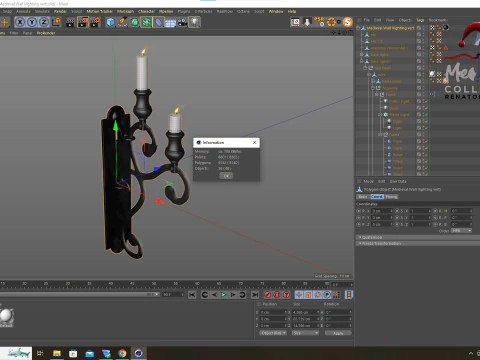Switch to the Basic attributes tab

tap(363, 197)
